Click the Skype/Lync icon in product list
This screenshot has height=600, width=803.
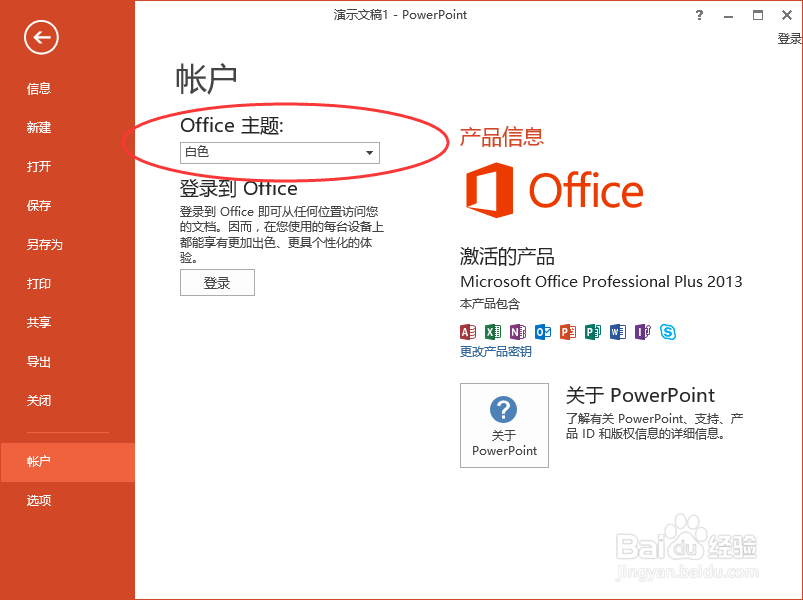668,332
